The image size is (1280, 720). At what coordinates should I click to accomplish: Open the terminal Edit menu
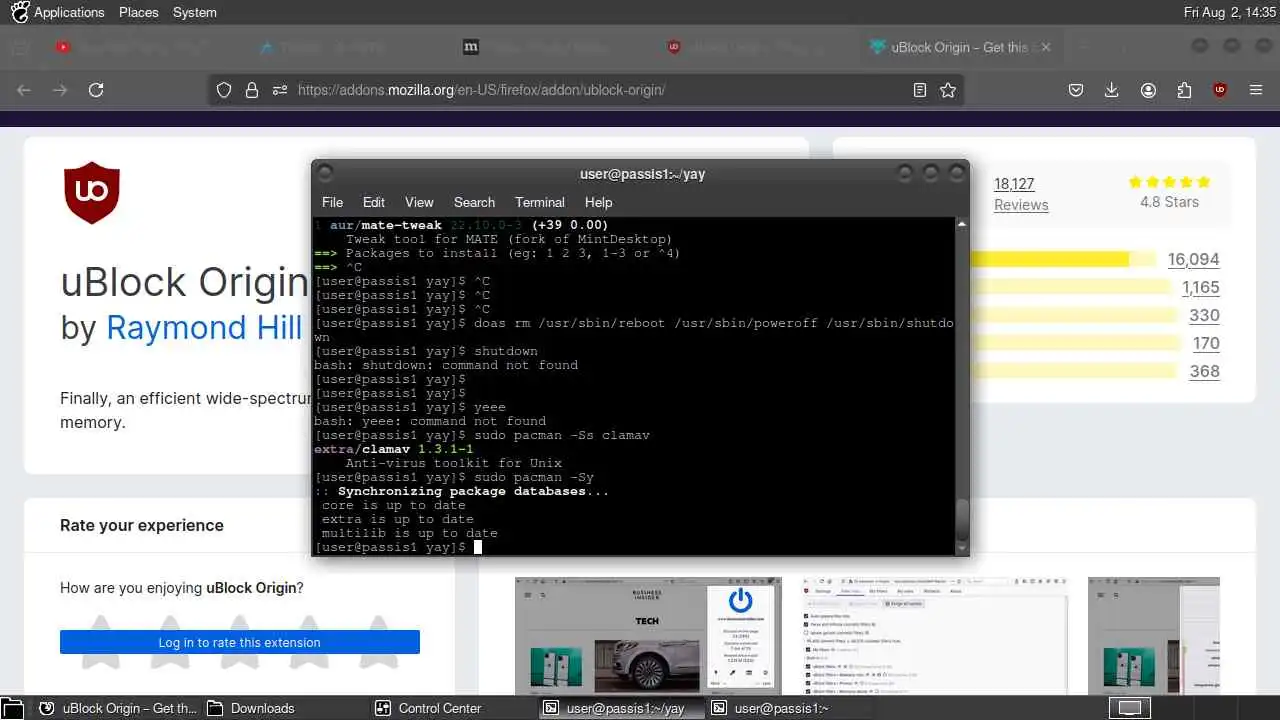(x=374, y=202)
